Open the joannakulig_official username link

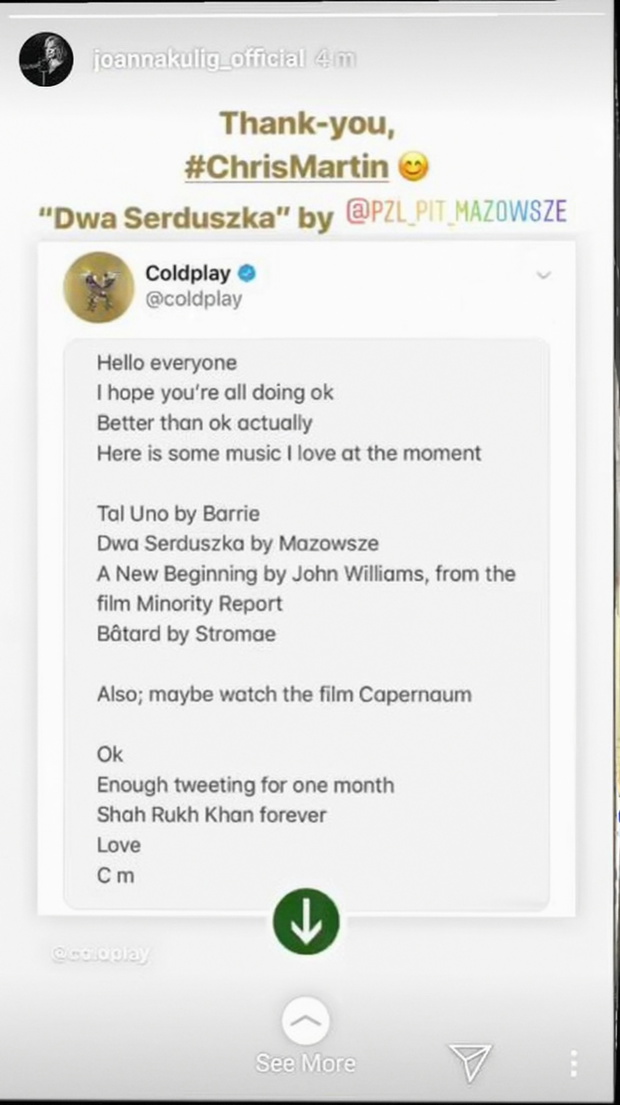pos(198,59)
